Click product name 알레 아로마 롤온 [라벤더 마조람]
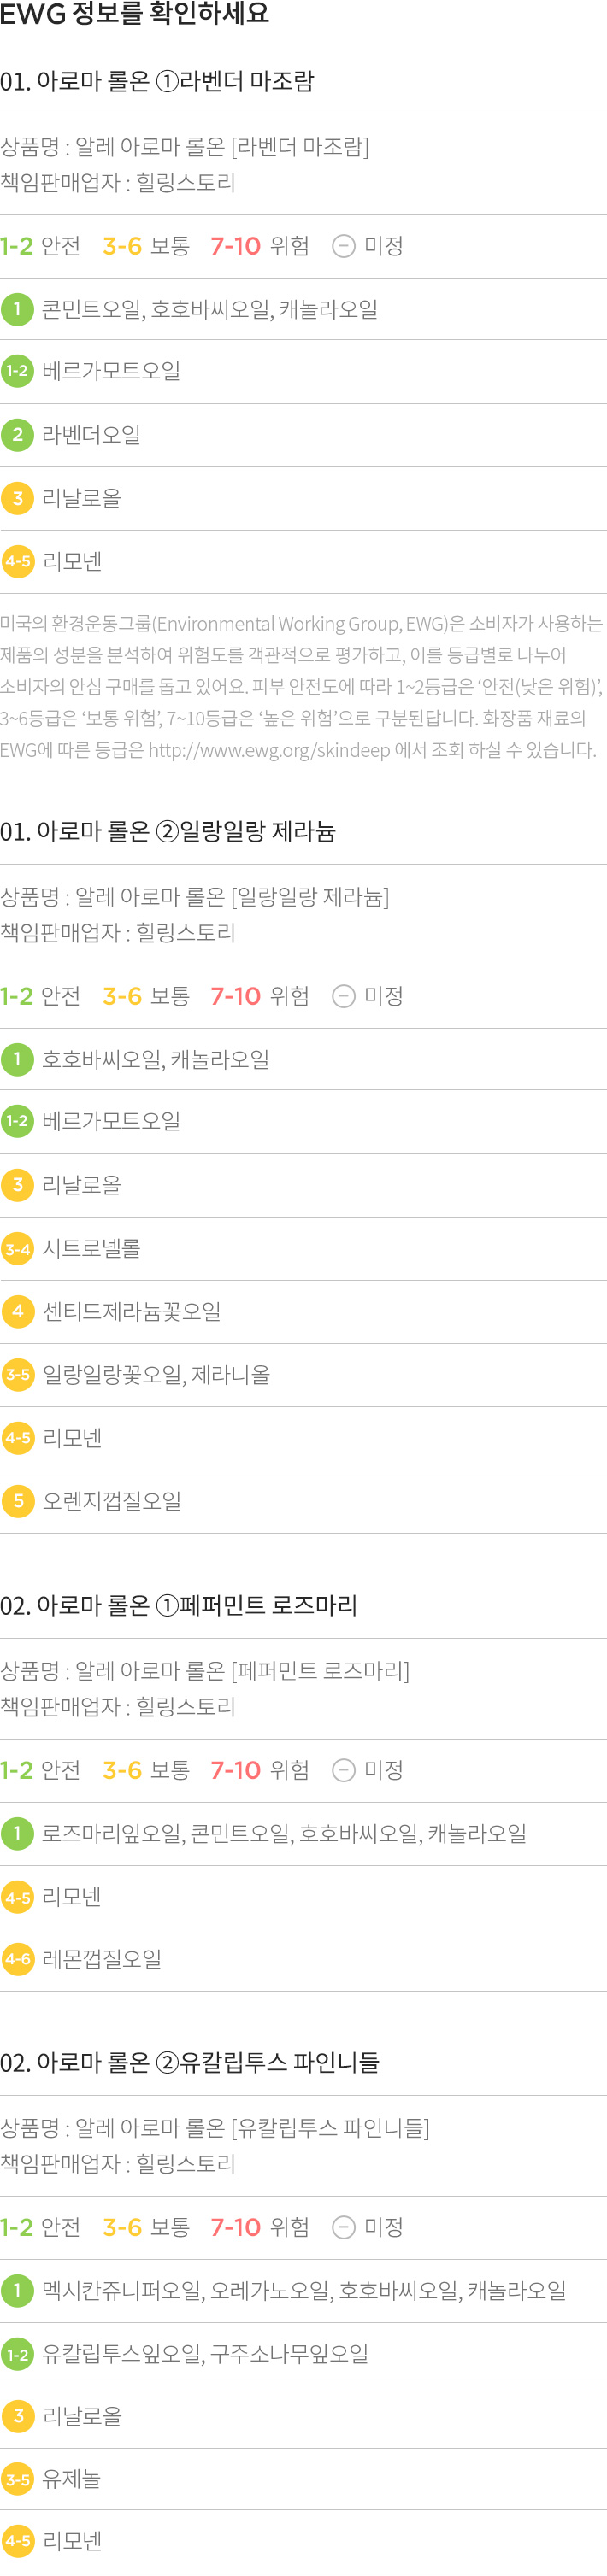Screen dimensions: 607x2576 185,147
